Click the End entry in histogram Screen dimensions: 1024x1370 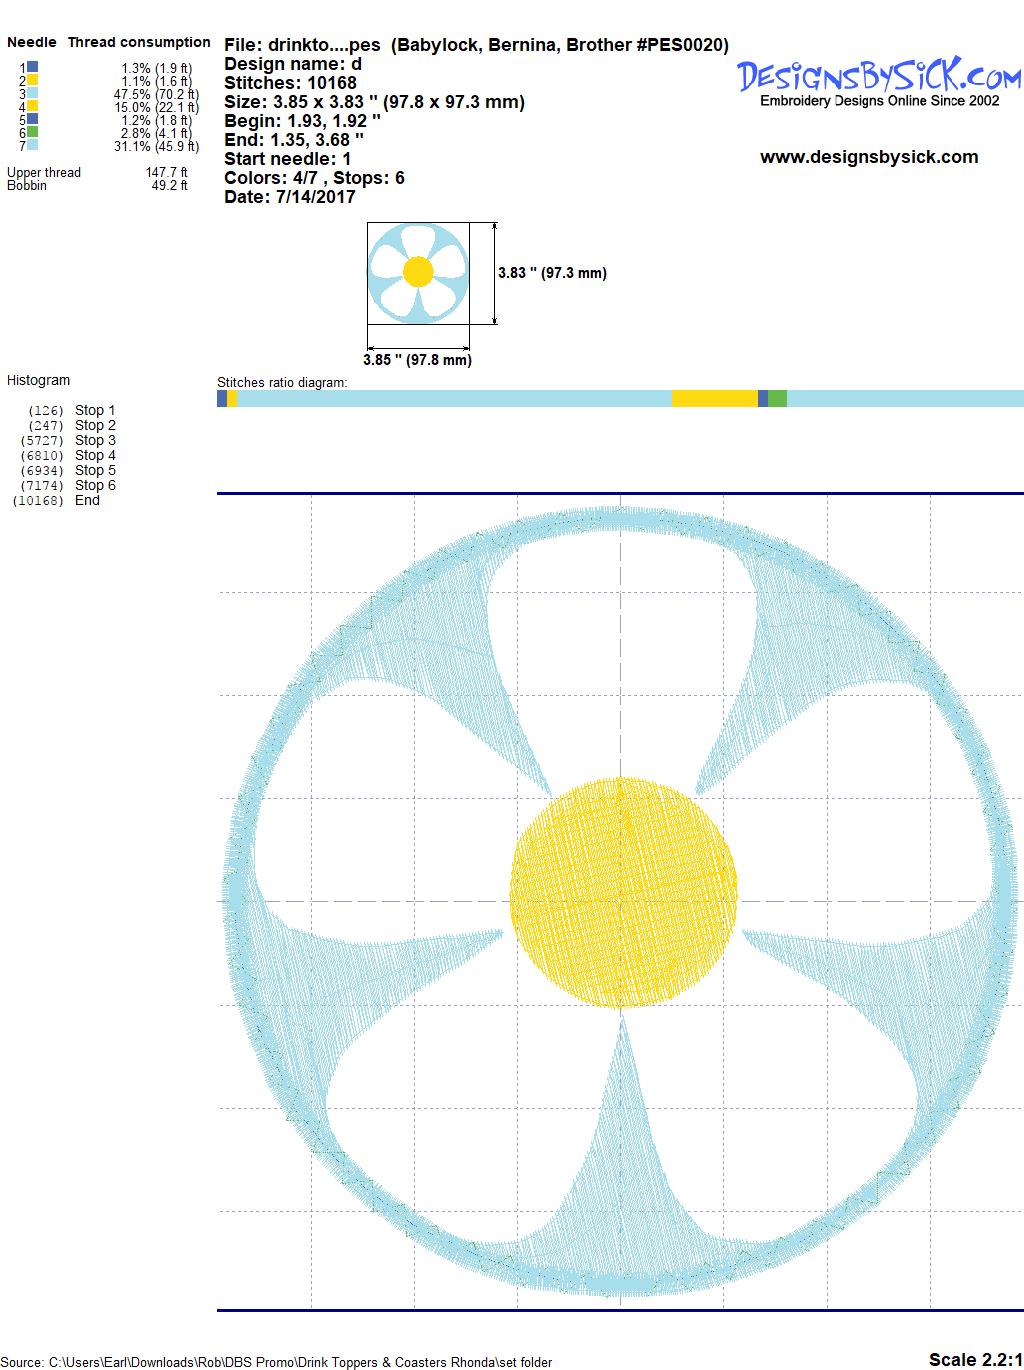(87, 500)
